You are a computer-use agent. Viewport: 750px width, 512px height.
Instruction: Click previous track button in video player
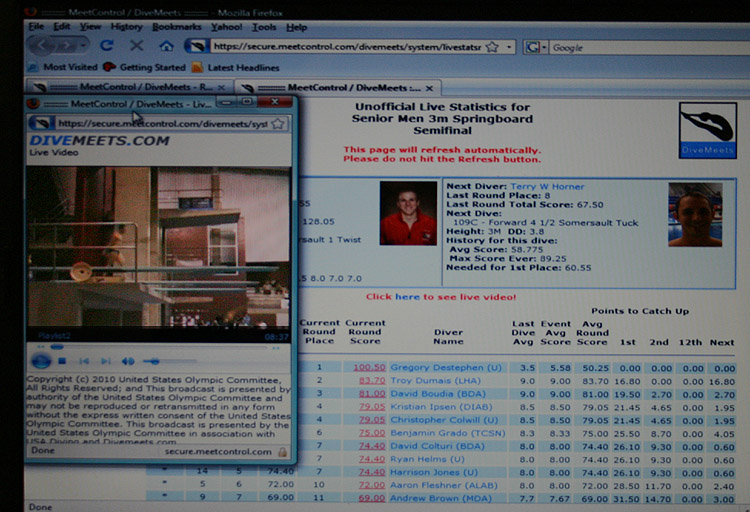84,361
